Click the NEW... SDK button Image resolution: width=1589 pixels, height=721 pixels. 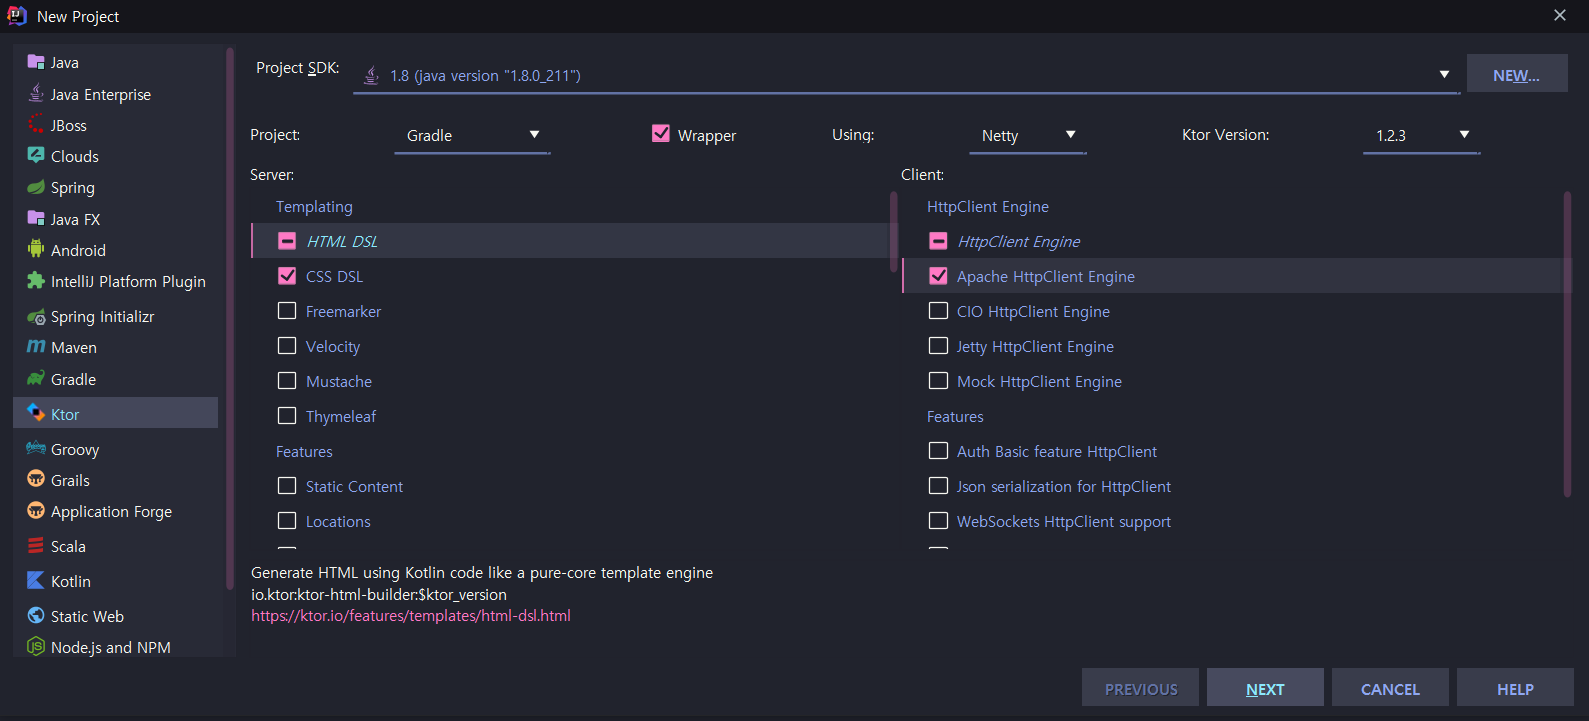pyautogui.click(x=1516, y=75)
